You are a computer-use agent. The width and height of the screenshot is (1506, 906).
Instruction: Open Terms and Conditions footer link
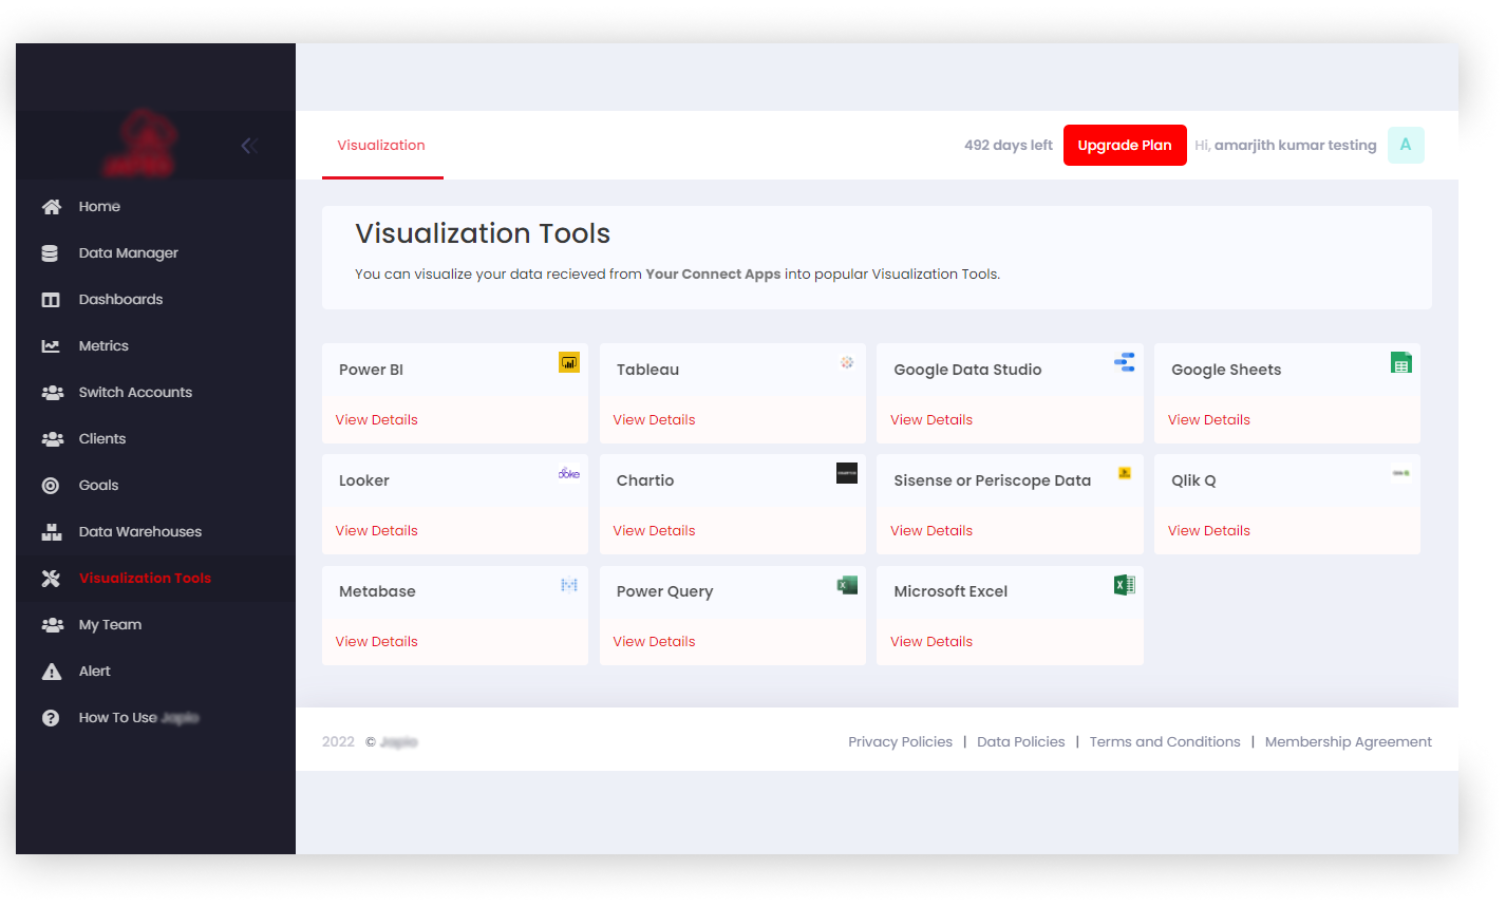pyautogui.click(x=1165, y=742)
